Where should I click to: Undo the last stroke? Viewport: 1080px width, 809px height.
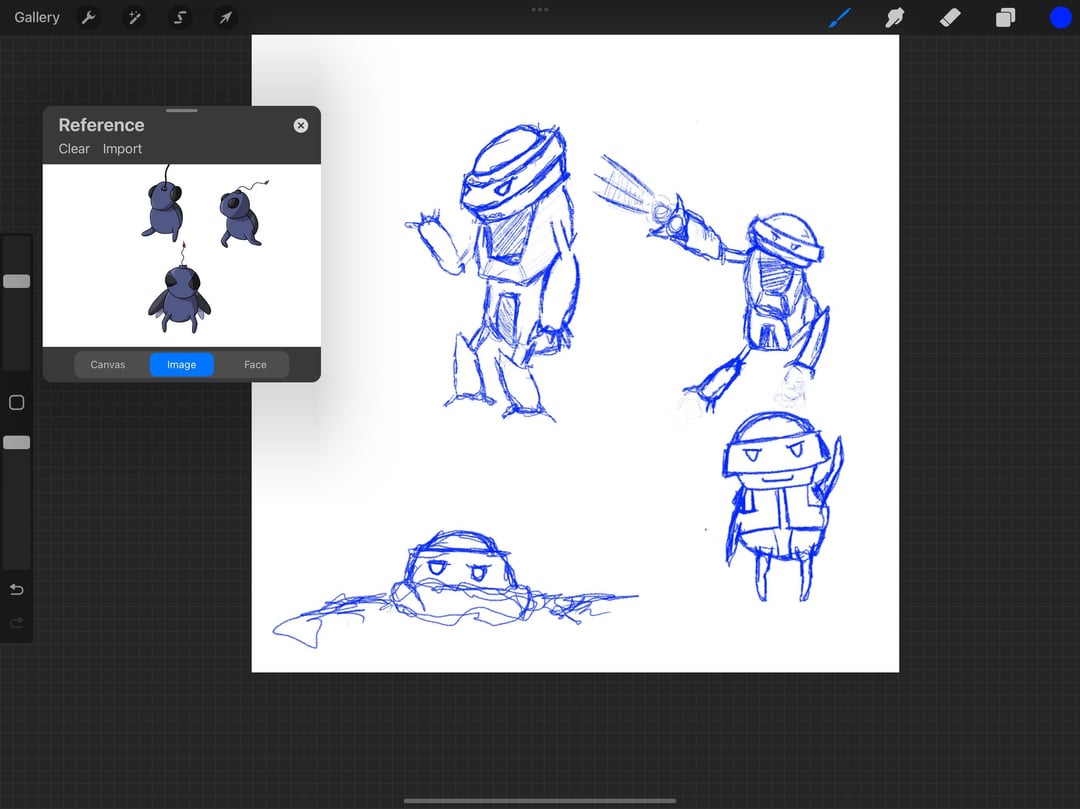point(17,589)
